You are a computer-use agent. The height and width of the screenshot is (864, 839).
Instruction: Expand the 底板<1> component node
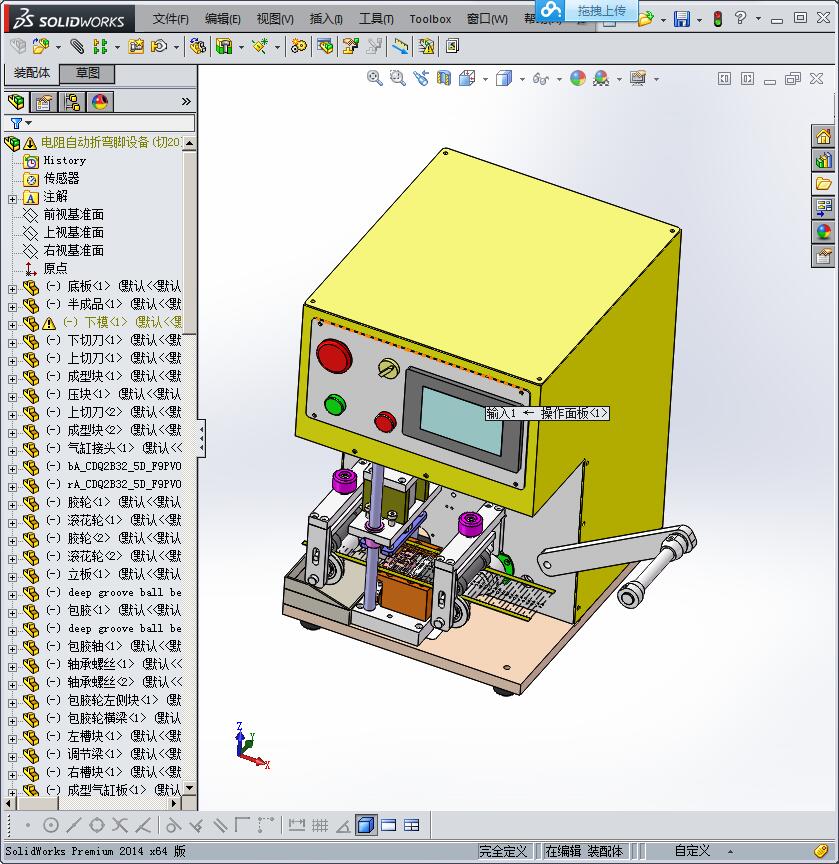coord(12,288)
